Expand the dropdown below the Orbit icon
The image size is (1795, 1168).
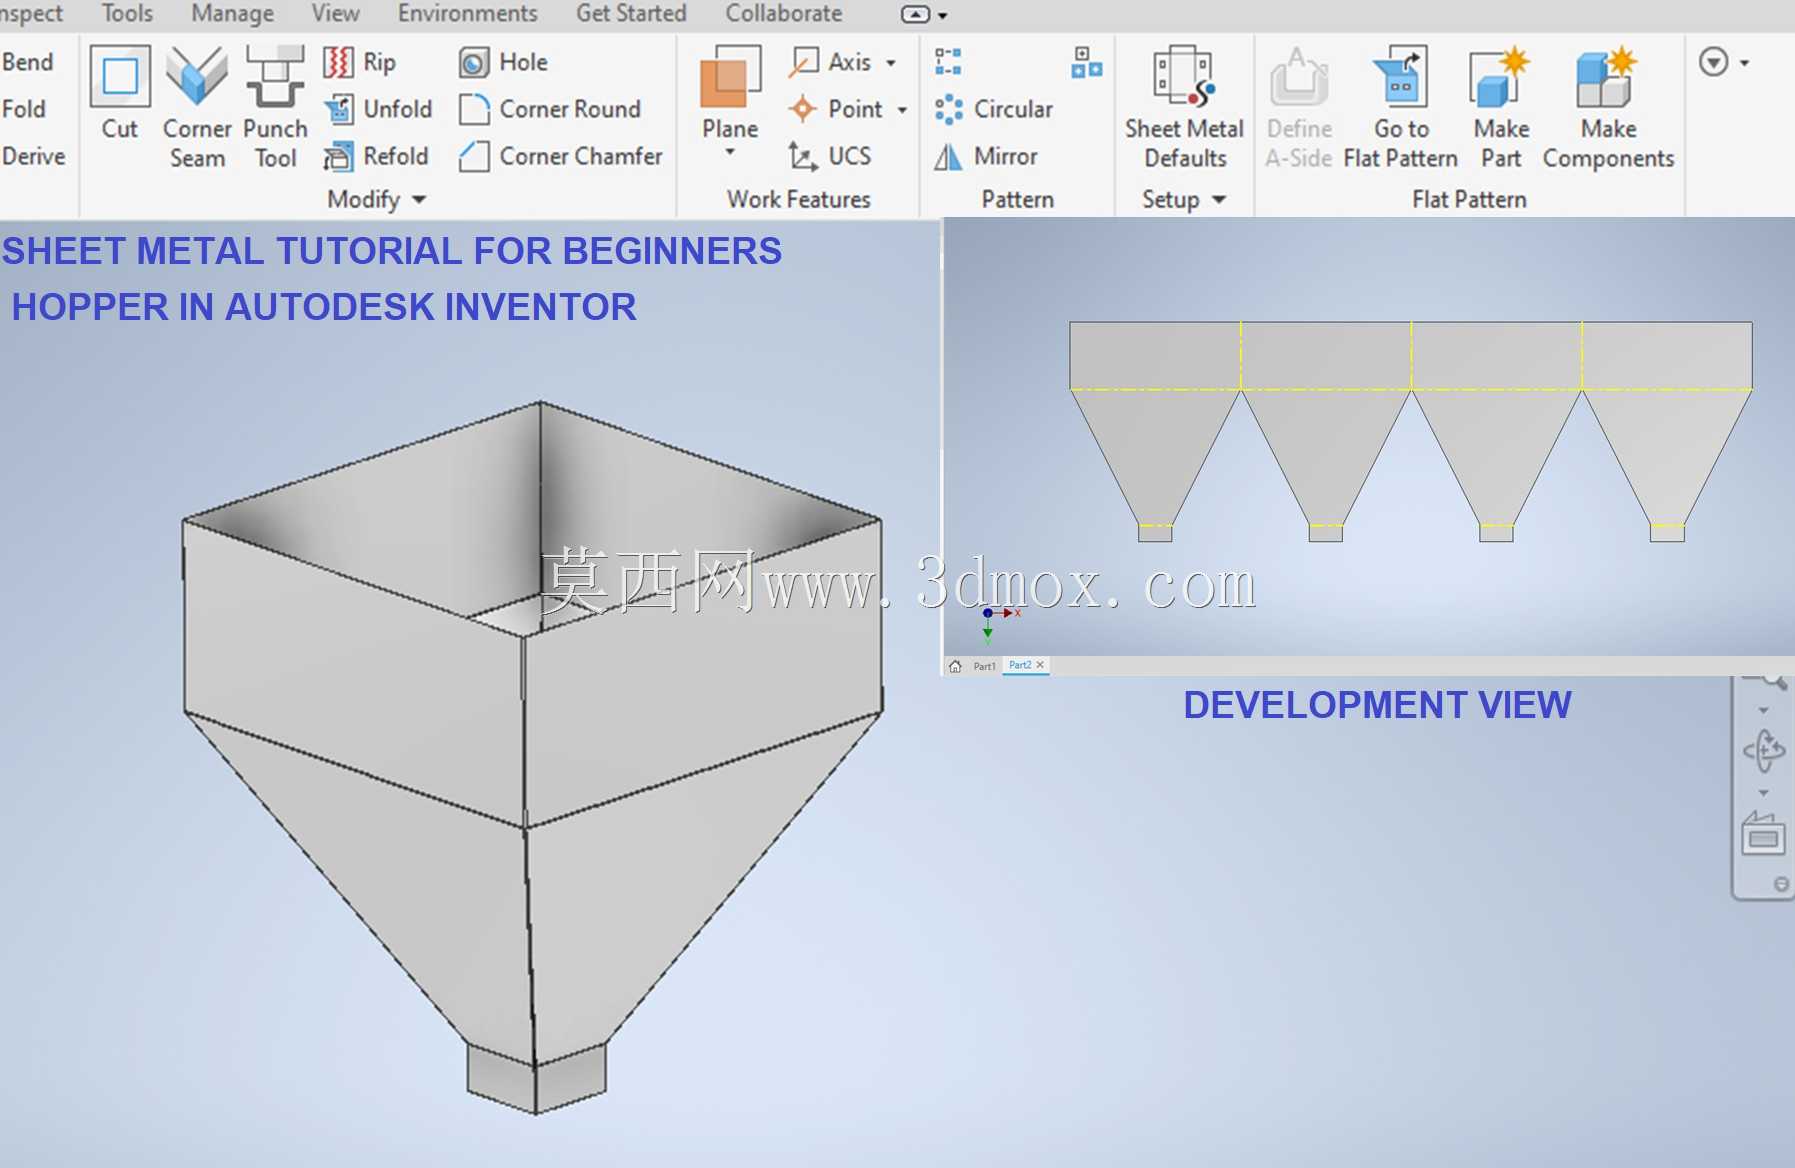pos(1764,793)
